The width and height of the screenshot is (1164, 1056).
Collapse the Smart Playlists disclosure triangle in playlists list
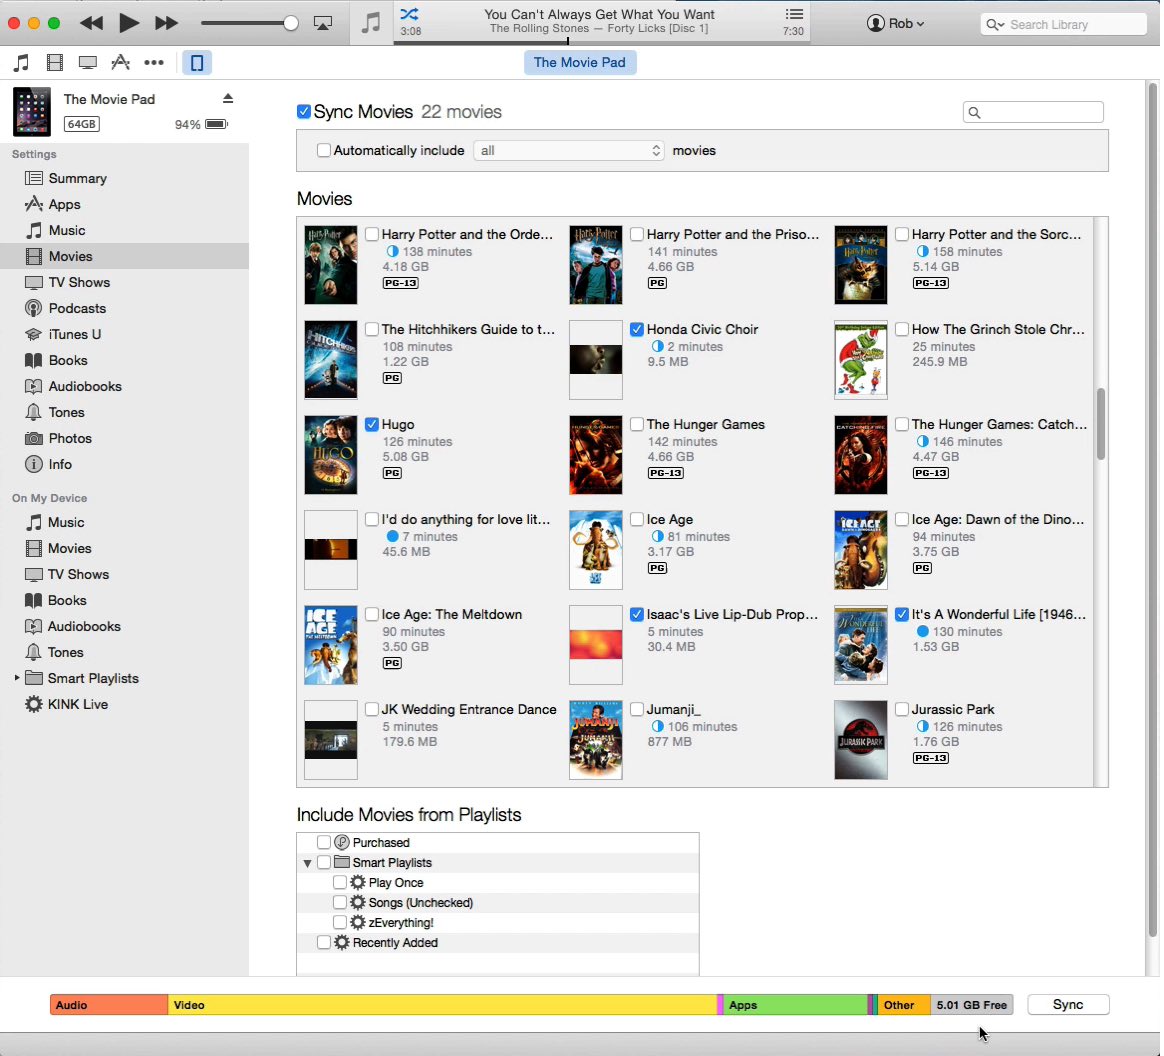click(308, 863)
